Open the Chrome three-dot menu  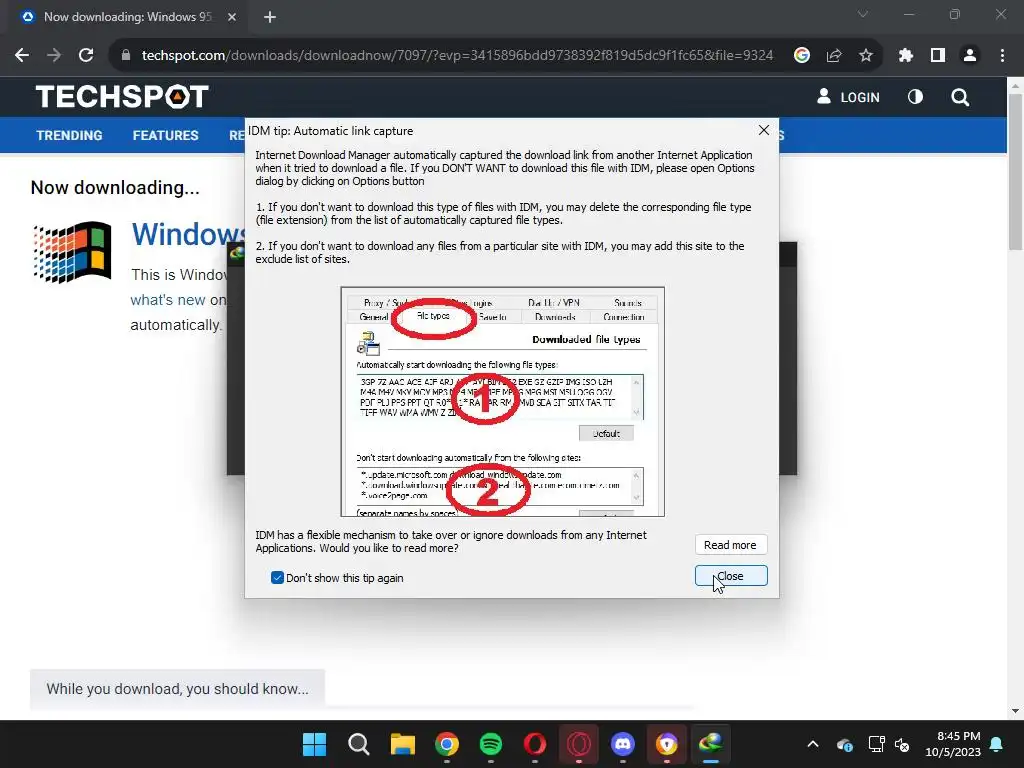coord(1002,56)
